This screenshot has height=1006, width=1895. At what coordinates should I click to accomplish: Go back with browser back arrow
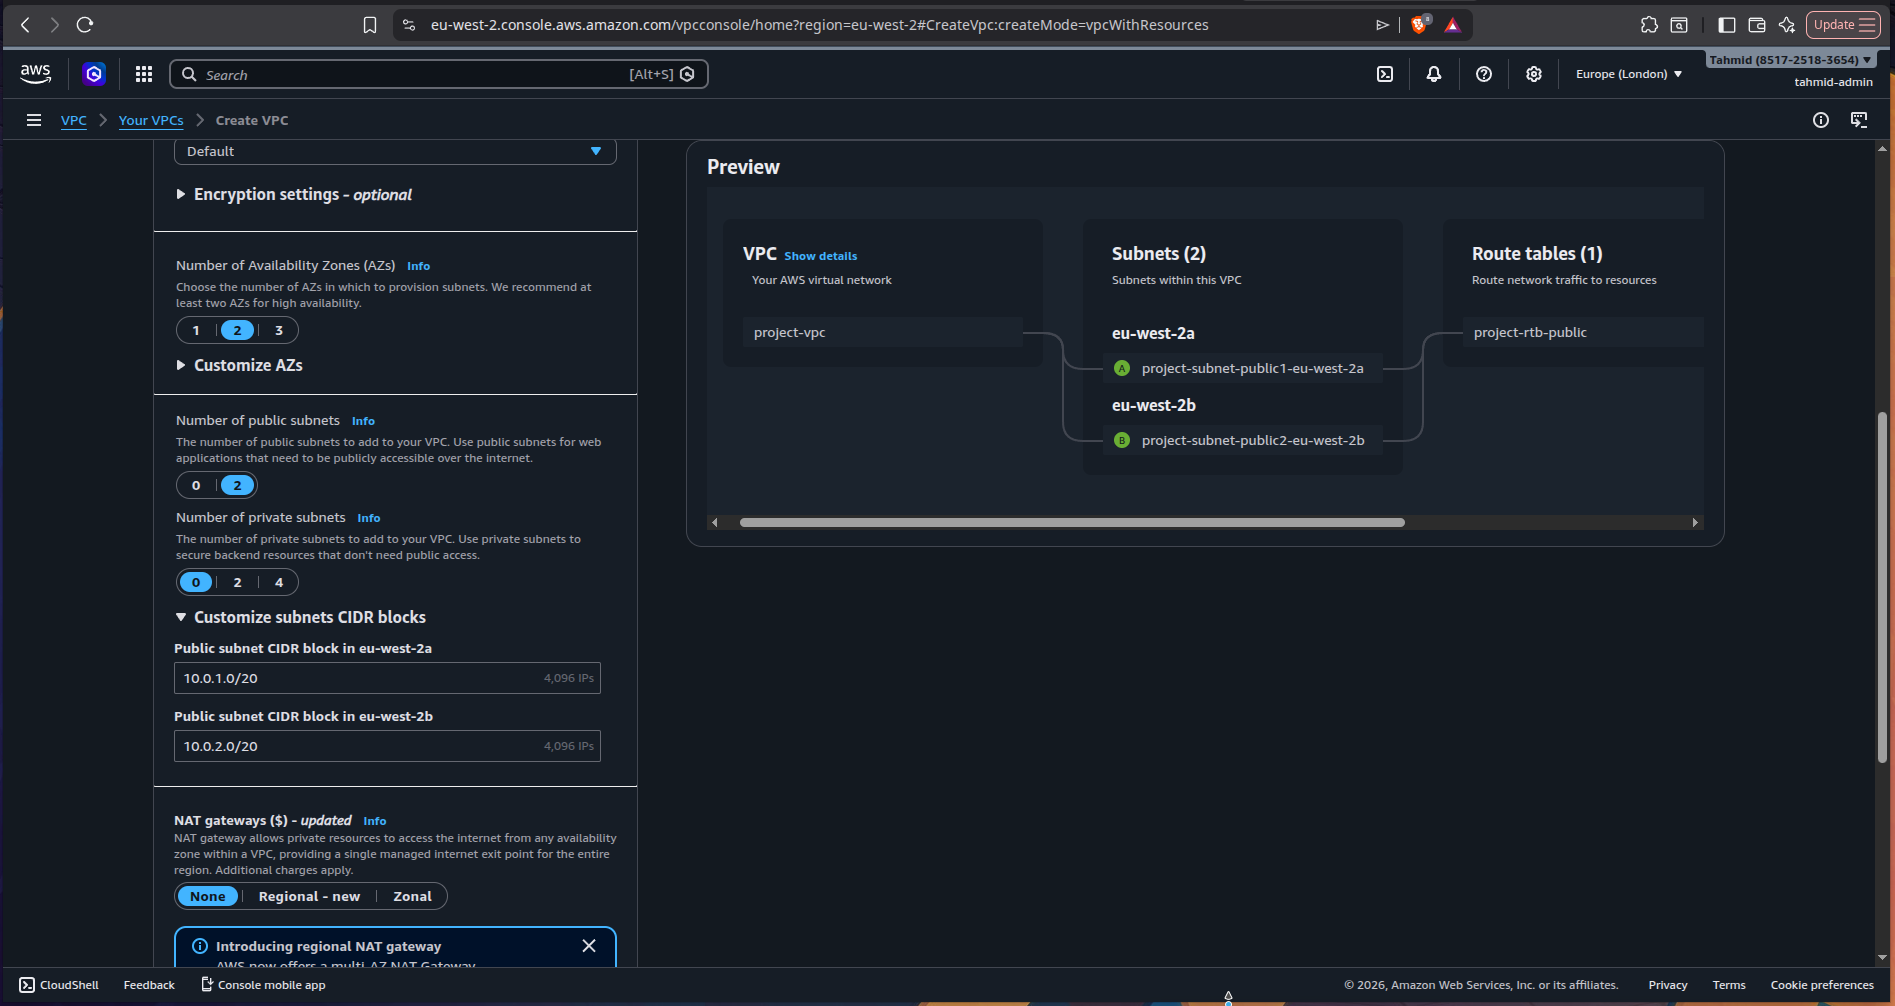[x=26, y=25]
